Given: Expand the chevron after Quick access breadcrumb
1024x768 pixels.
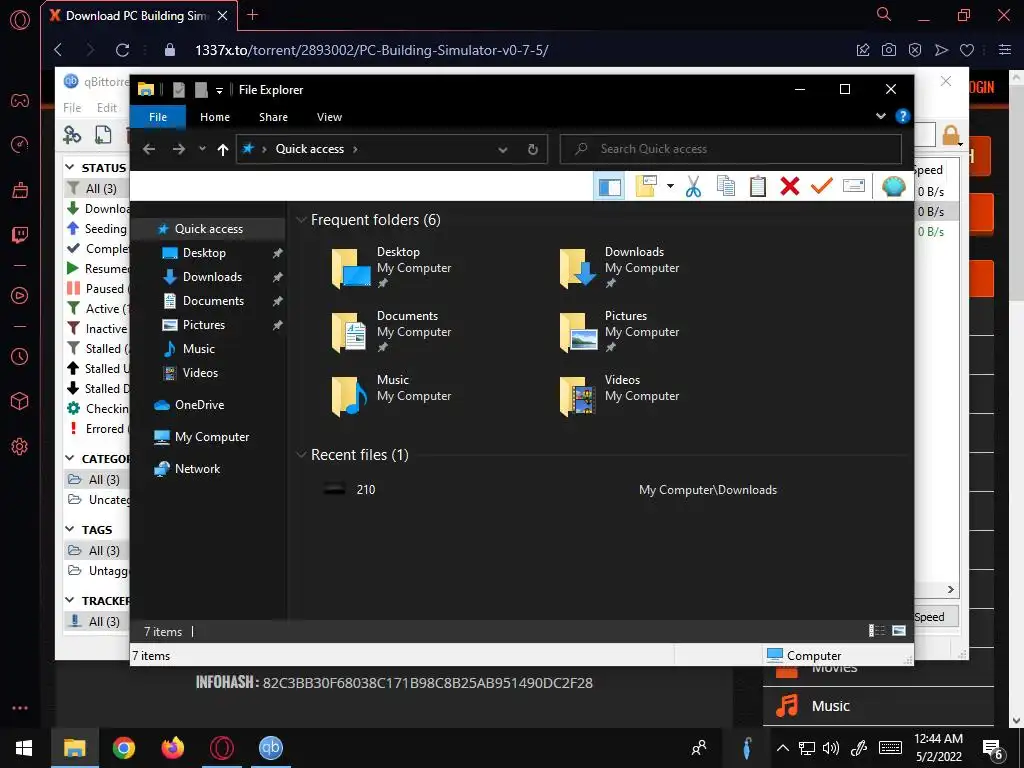Looking at the screenshot, I should pos(355,149).
